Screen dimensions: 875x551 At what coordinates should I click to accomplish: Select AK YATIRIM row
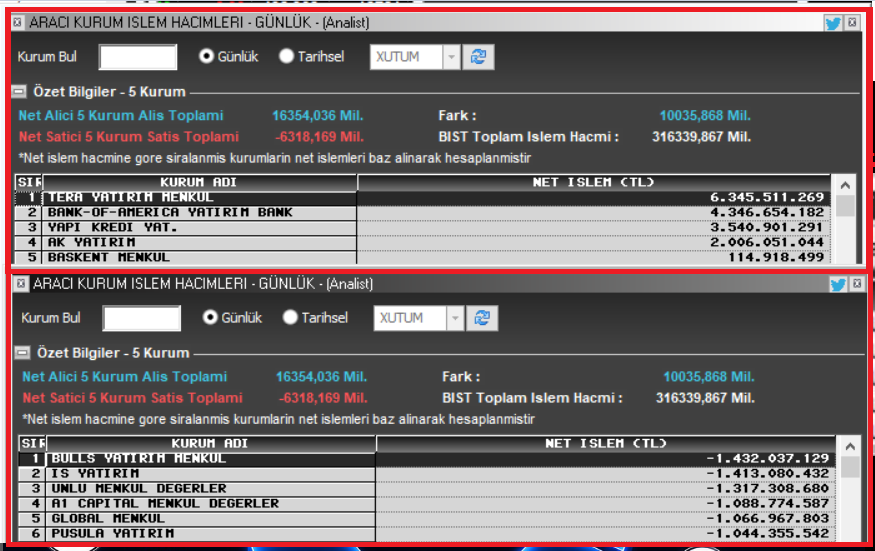[x=422, y=243]
